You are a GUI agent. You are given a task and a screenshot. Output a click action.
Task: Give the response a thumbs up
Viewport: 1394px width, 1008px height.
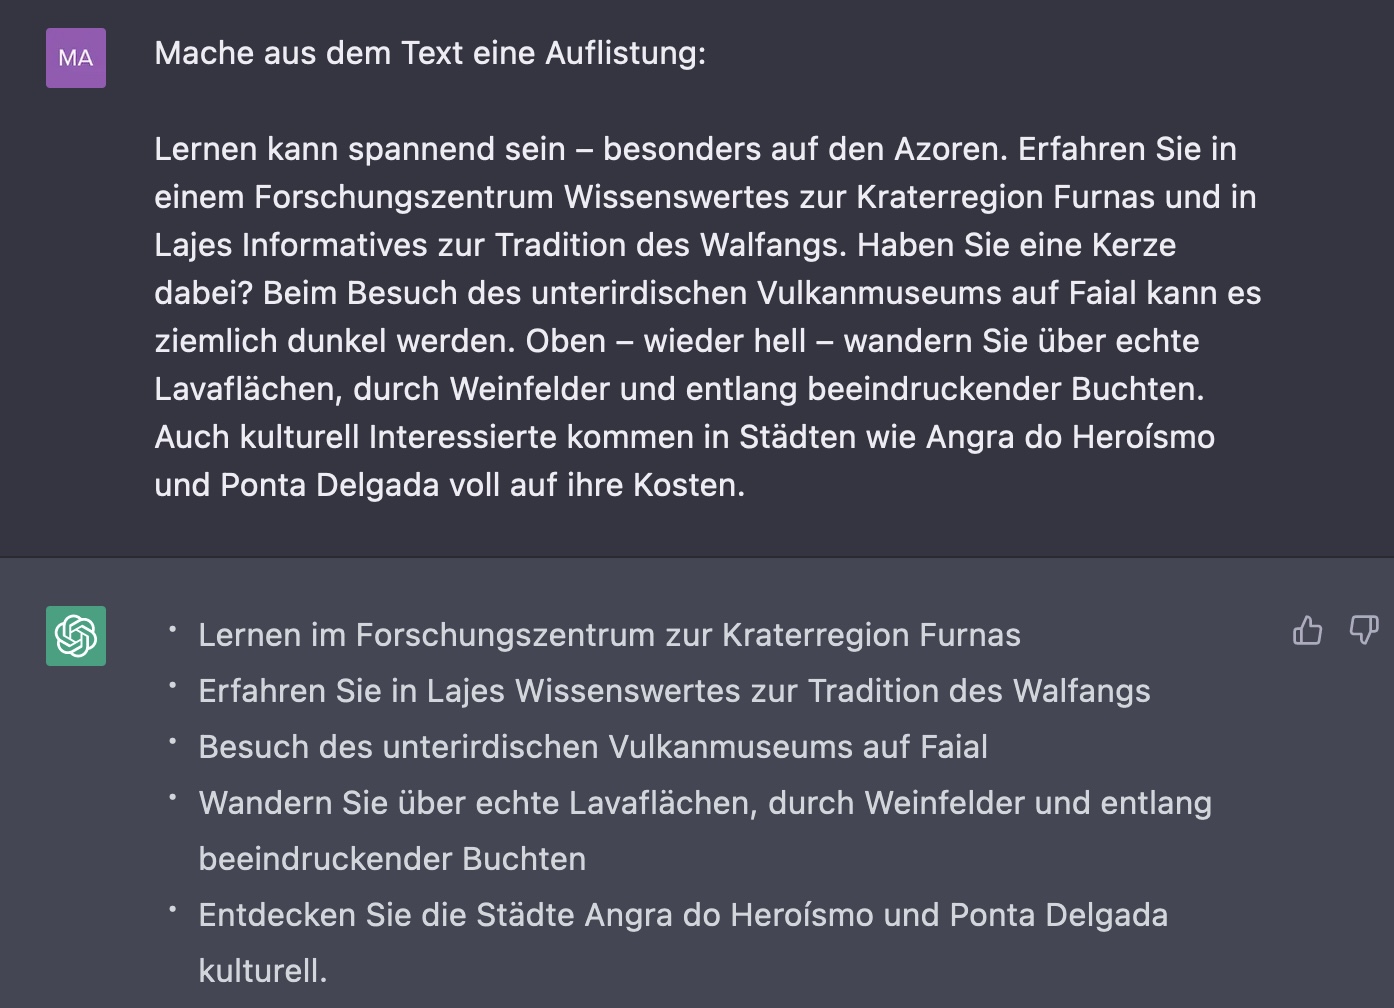click(x=1307, y=630)
